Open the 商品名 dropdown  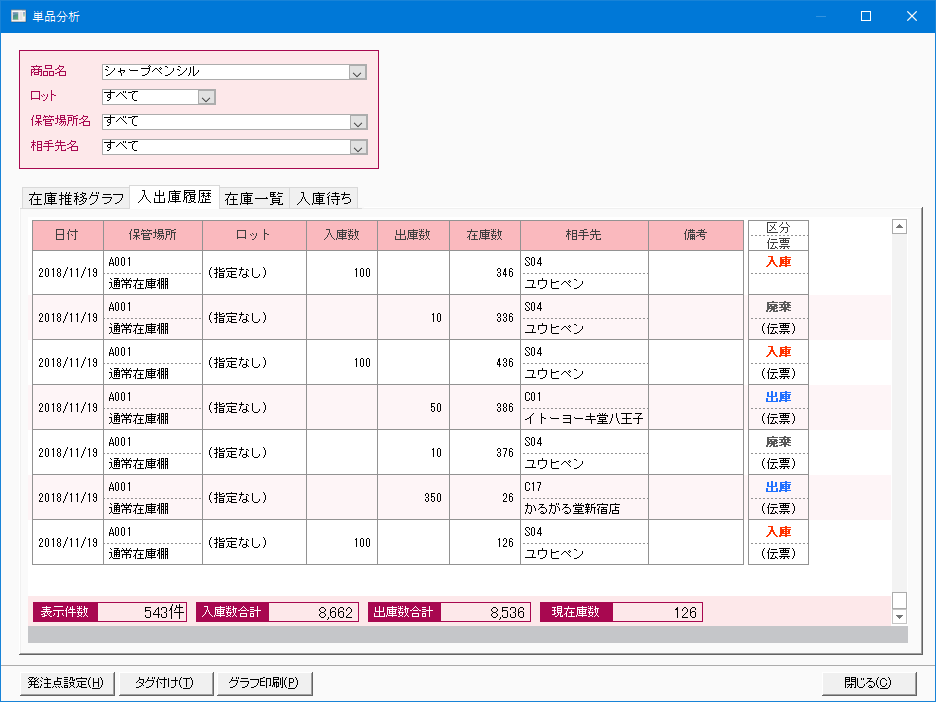[358, 72]
